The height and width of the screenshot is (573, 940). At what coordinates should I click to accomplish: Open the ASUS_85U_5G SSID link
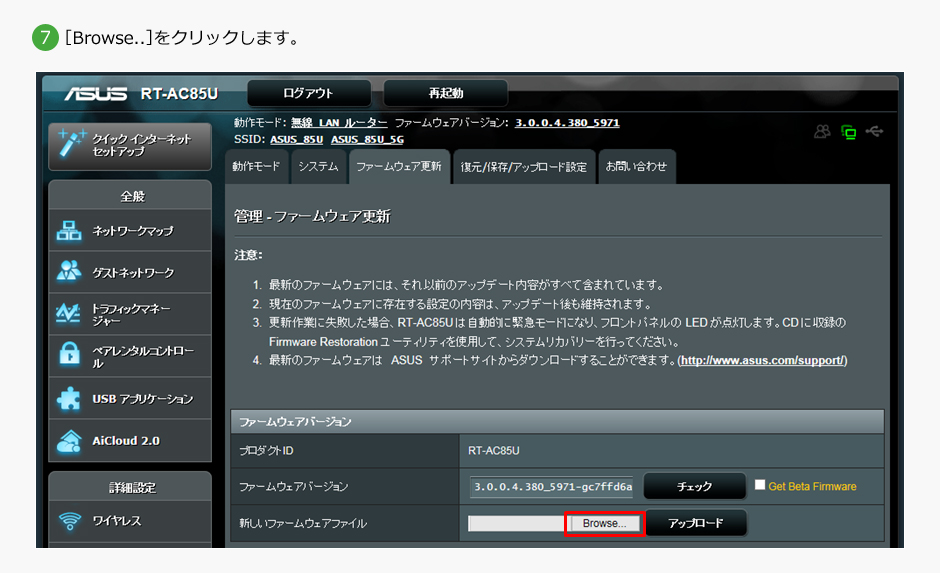point(367,140)
